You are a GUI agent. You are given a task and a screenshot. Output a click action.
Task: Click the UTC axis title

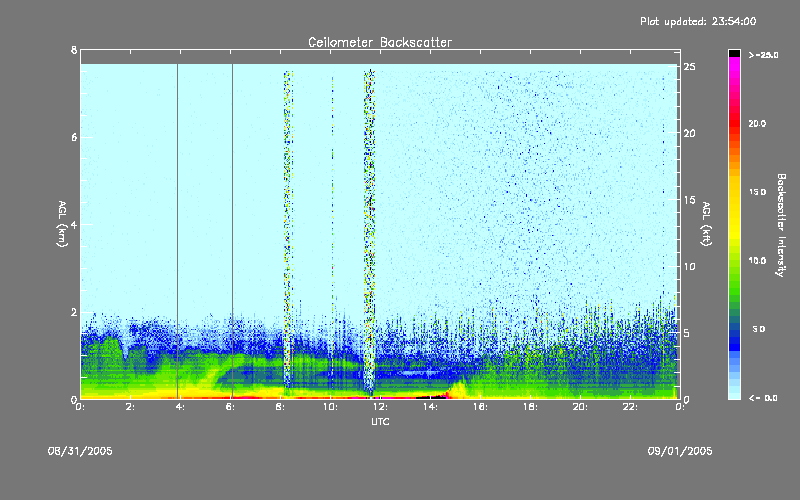click(x=380, y=422)
